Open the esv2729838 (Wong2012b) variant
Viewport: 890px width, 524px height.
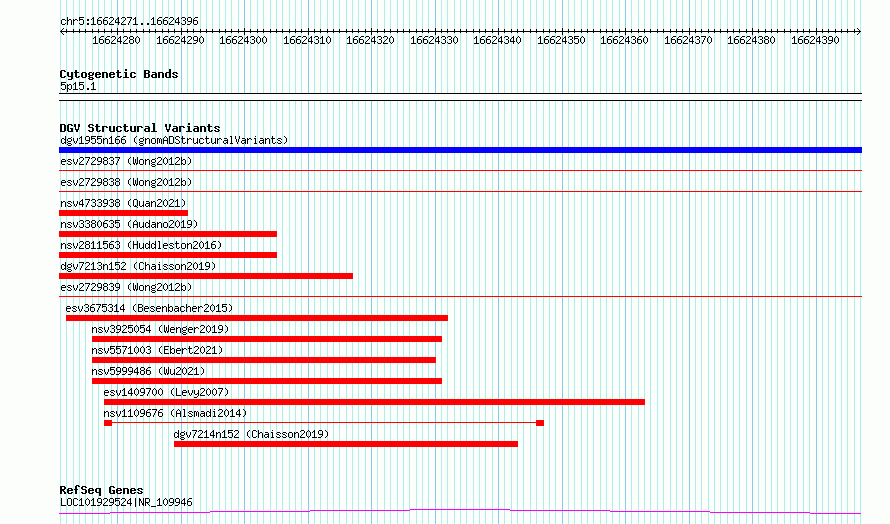tap(126, 182)
